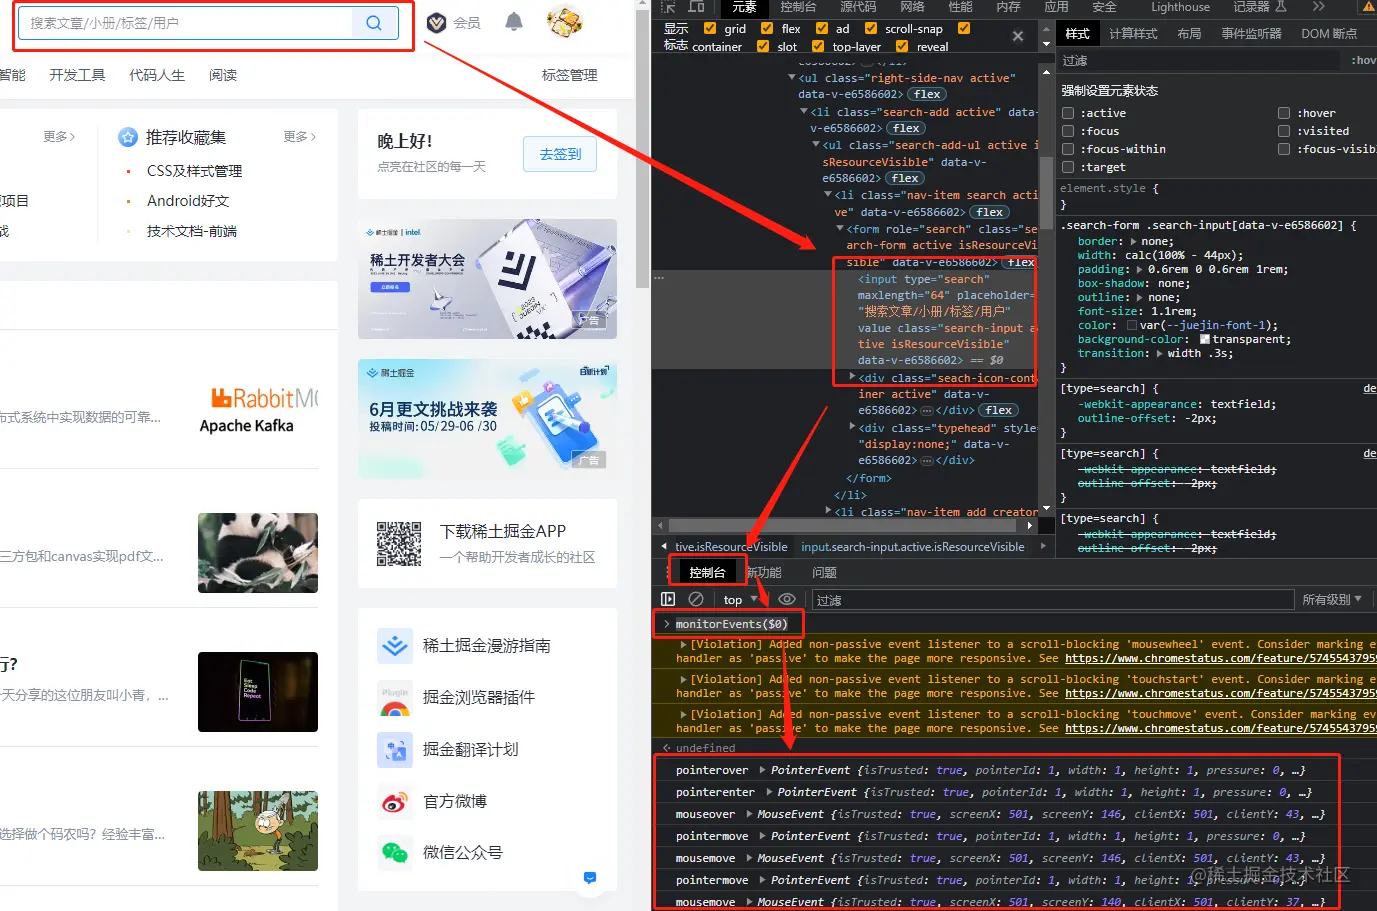Switch to the 计算样式 styles tab
Image resolution: width=1377 pixels, height=911 pixels.
[x=1131, y=33]
